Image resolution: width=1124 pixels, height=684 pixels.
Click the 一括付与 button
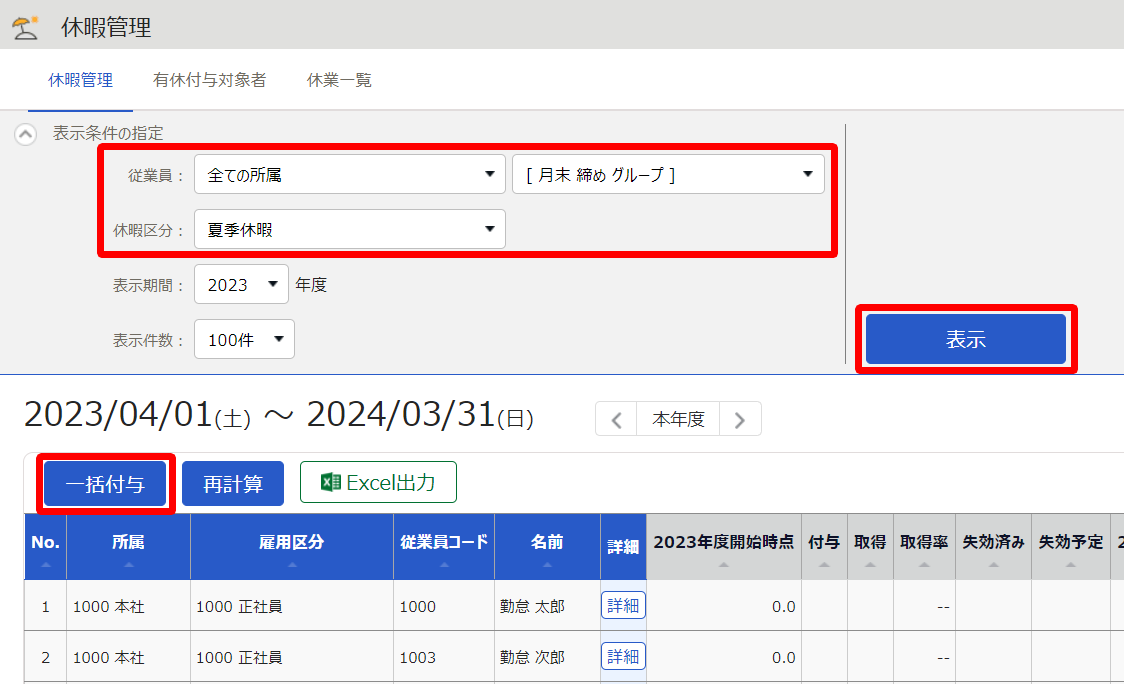pos(105,484)
